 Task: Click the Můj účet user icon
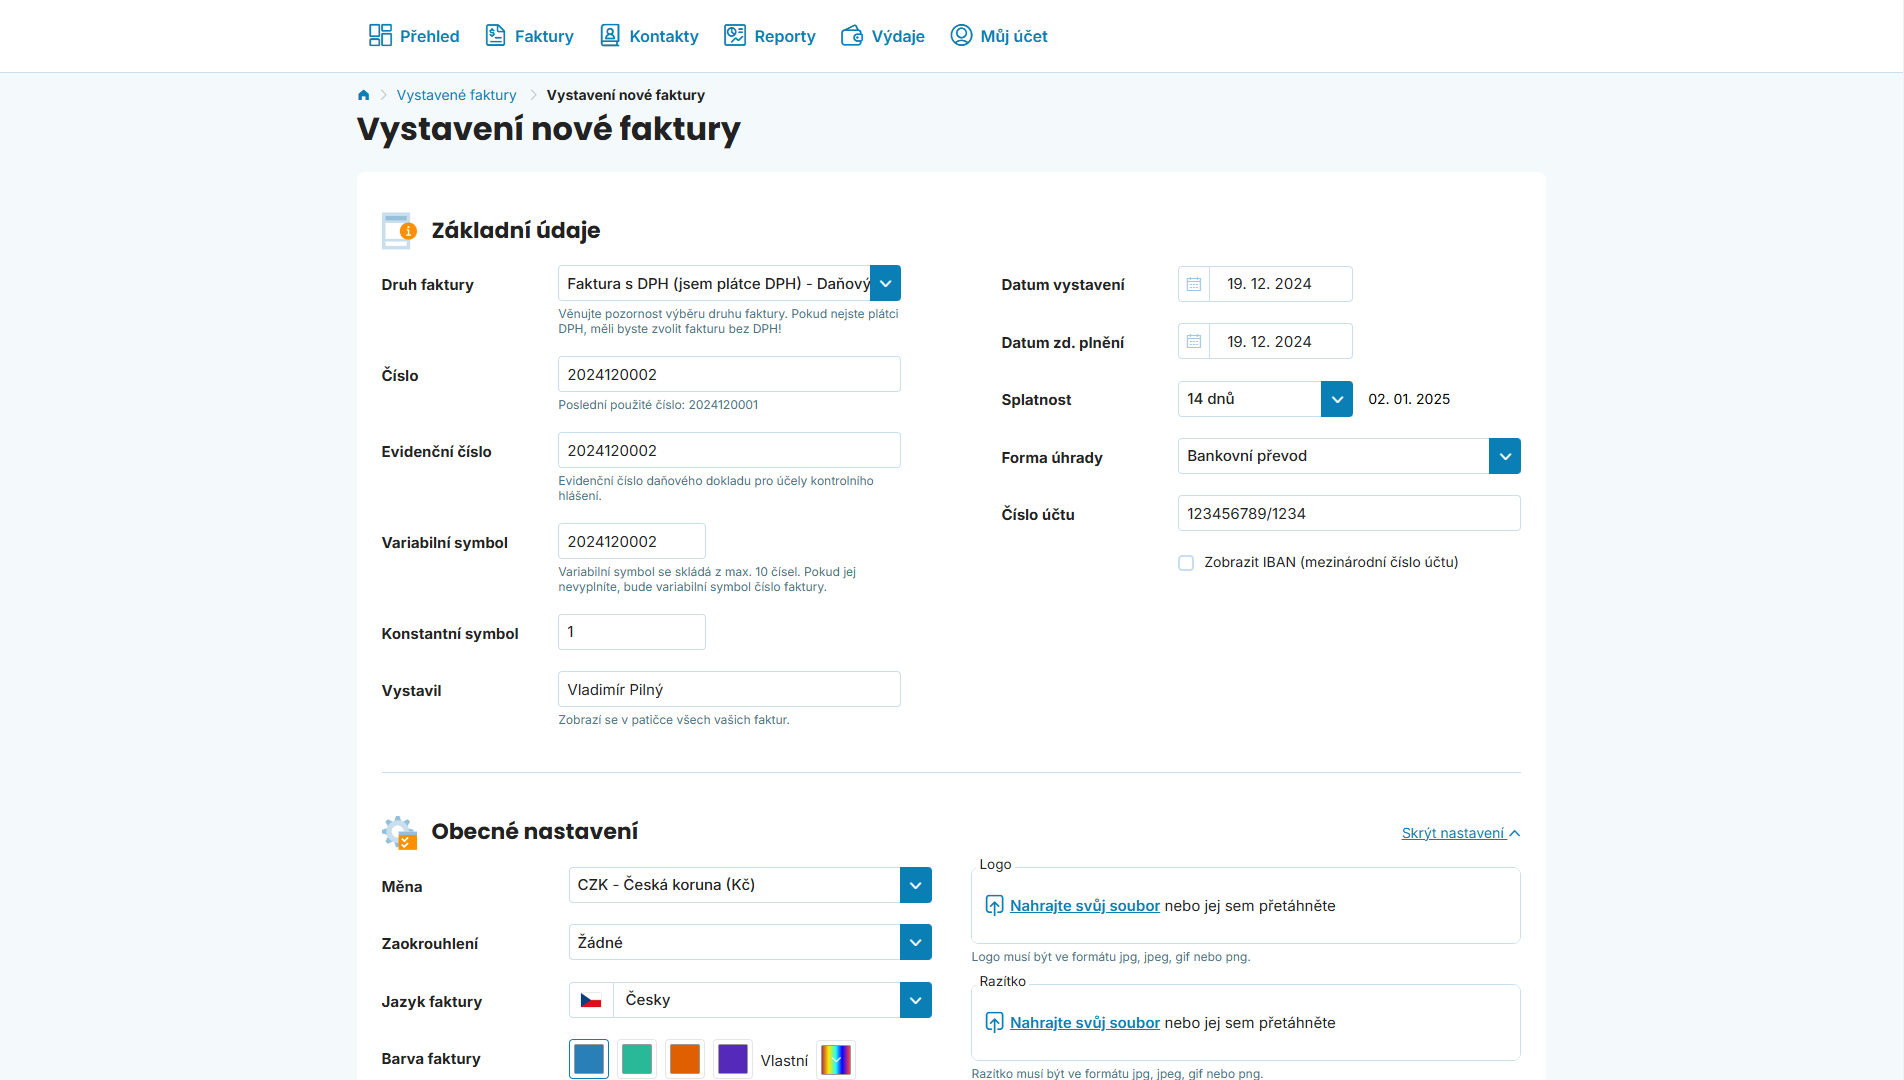click(x=961, y=35)
